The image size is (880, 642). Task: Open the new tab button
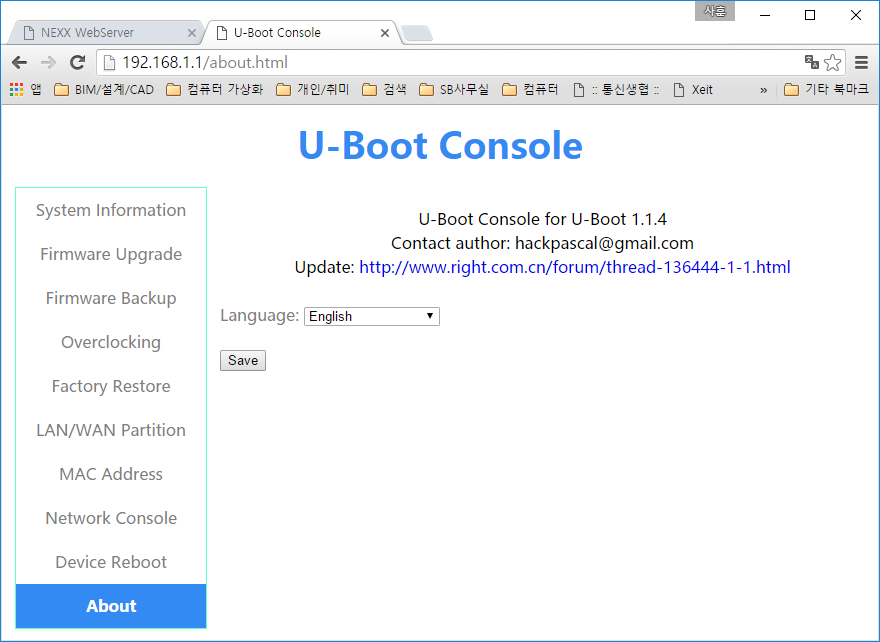pyautogui.click(x=417, y=34)
